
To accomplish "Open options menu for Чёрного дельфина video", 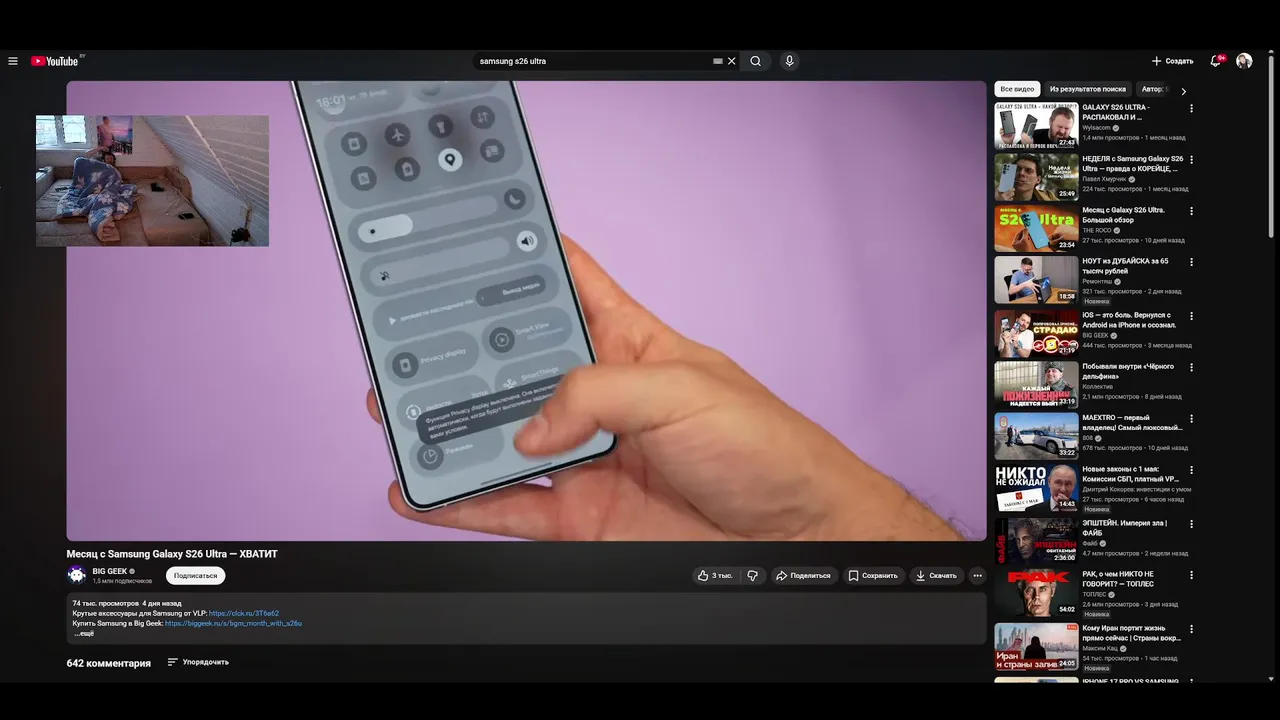I will [1191, 367].
